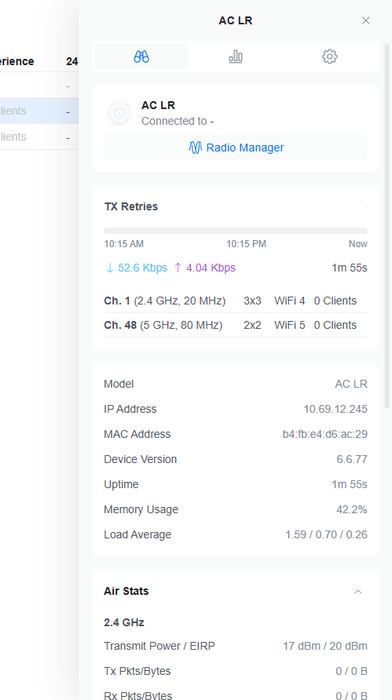The width and height of the screenshot is (392, 700).
Task: Click WiFi 4 label in Ch. 1 row
Action: coord(289,301)
